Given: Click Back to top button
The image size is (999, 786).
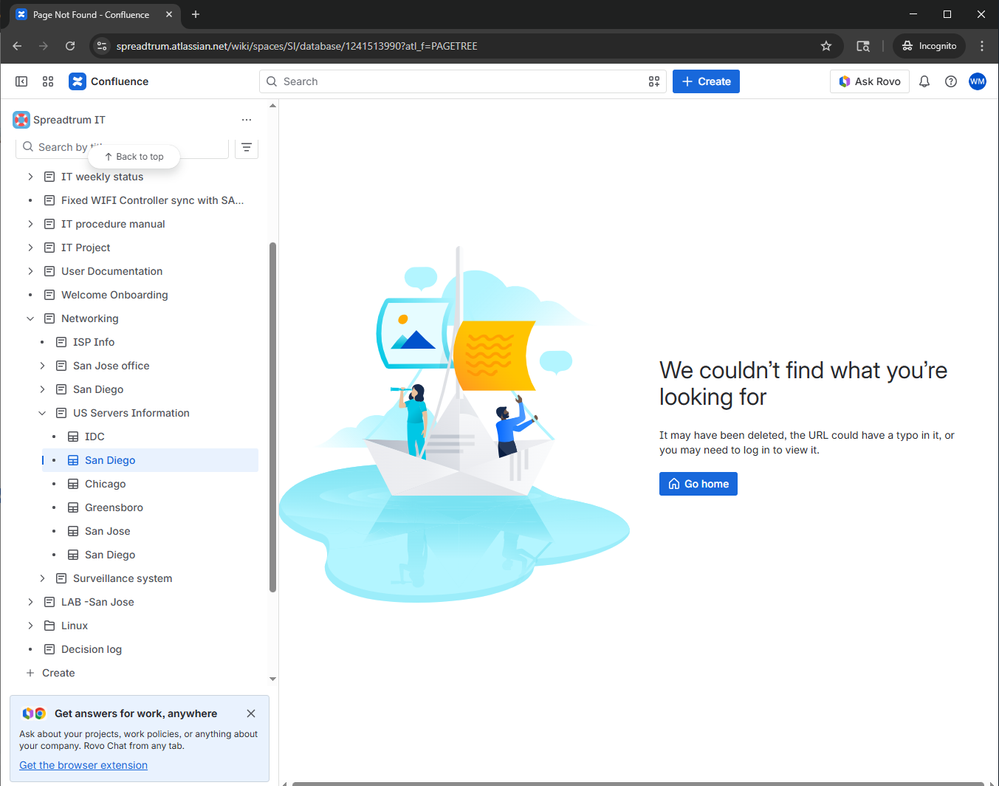Looking at the screenshot, I should pyautogui.click(x=134, y=157).
